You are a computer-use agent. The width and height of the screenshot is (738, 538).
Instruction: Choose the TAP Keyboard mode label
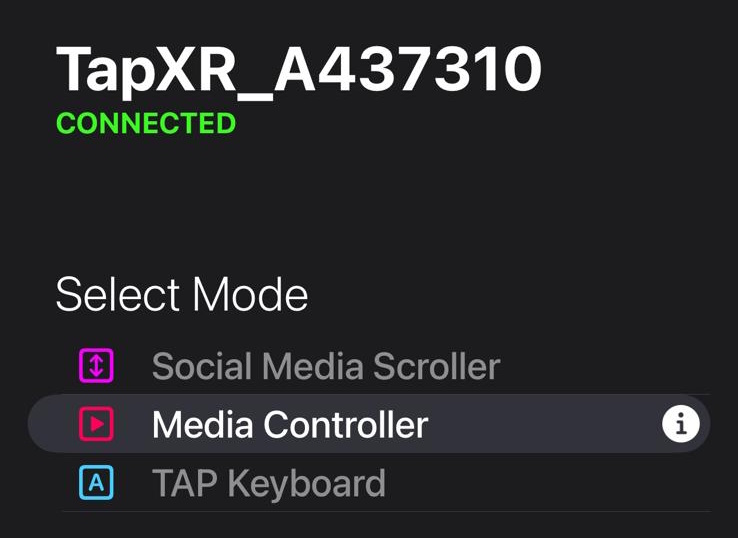click(x=269, y=484)
